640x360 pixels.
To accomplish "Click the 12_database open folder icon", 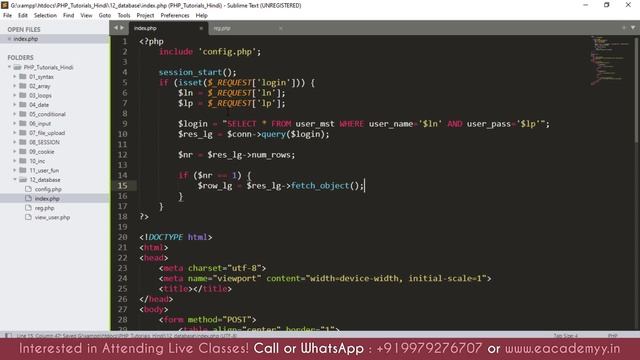I will click(23, 180).
